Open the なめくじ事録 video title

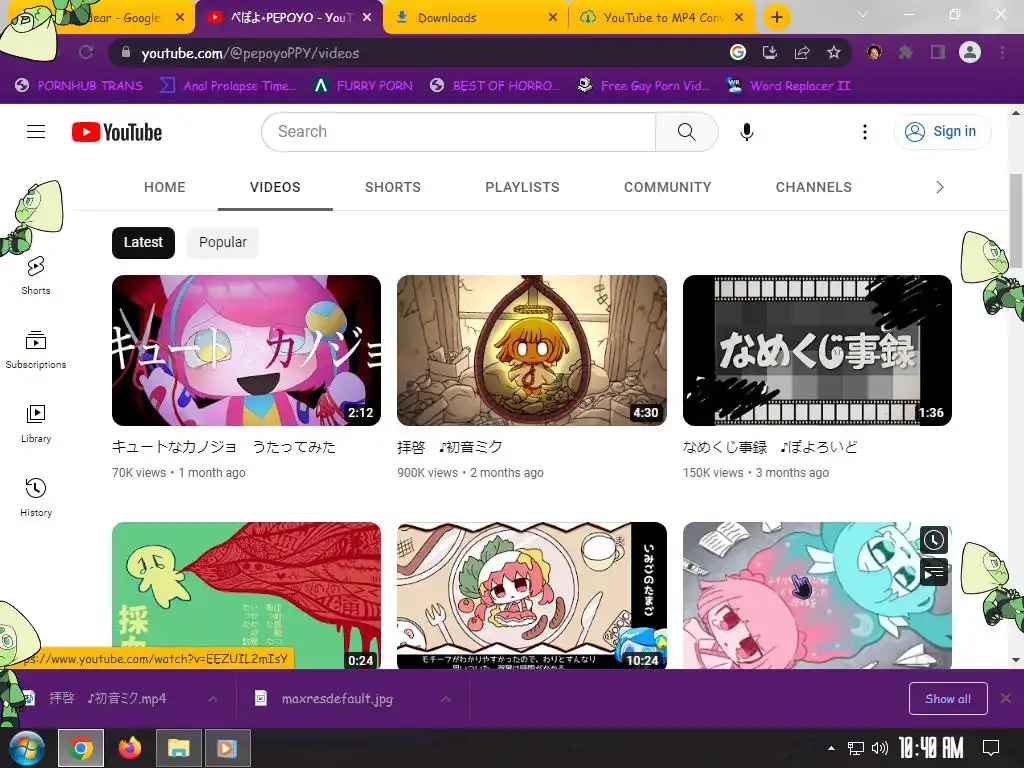[x=770, y=447]
